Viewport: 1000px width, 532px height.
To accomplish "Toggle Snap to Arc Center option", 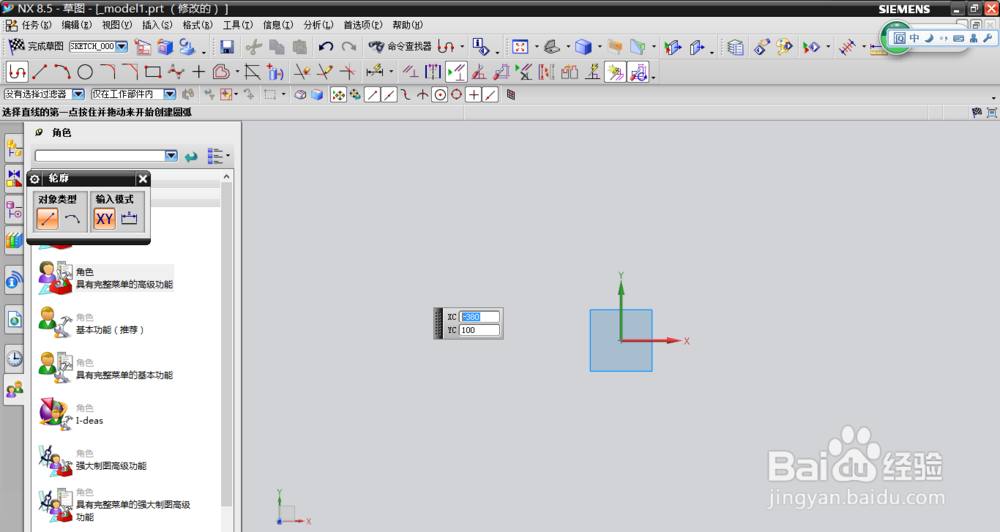I will (439, 95).
